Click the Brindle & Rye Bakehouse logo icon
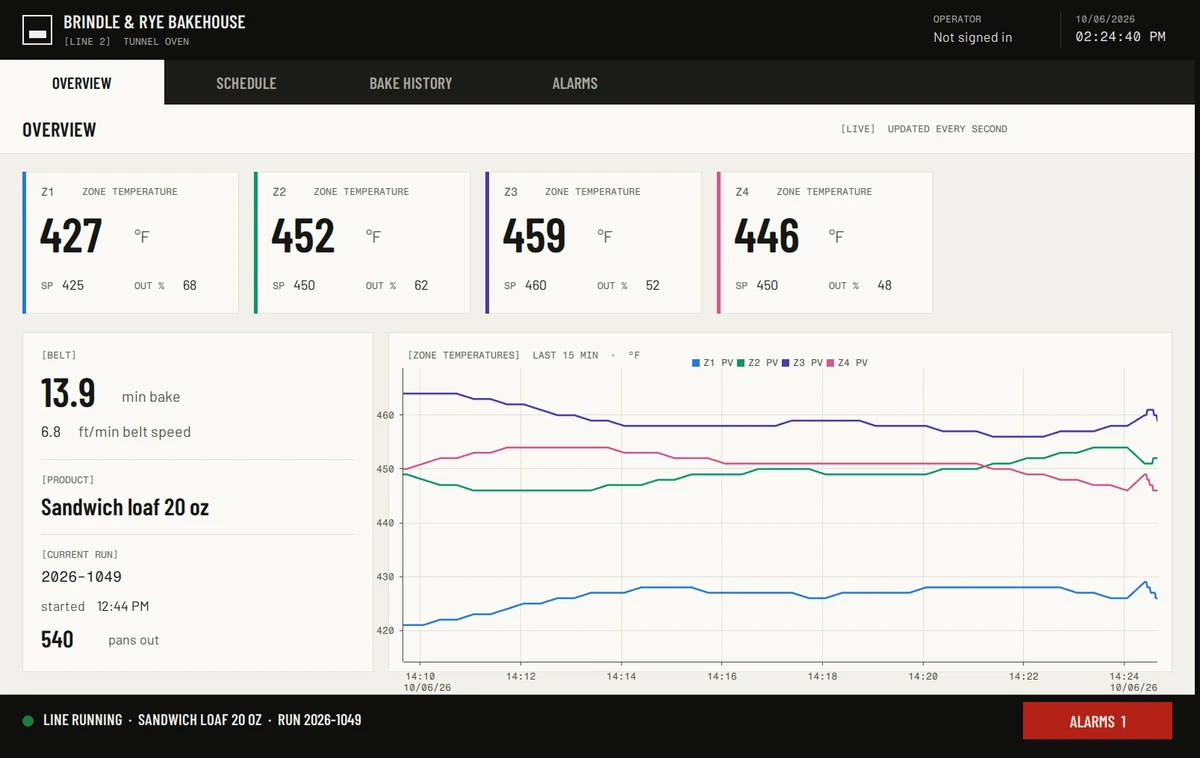Viewport: 1200px width, 758px height. (38, 30)
